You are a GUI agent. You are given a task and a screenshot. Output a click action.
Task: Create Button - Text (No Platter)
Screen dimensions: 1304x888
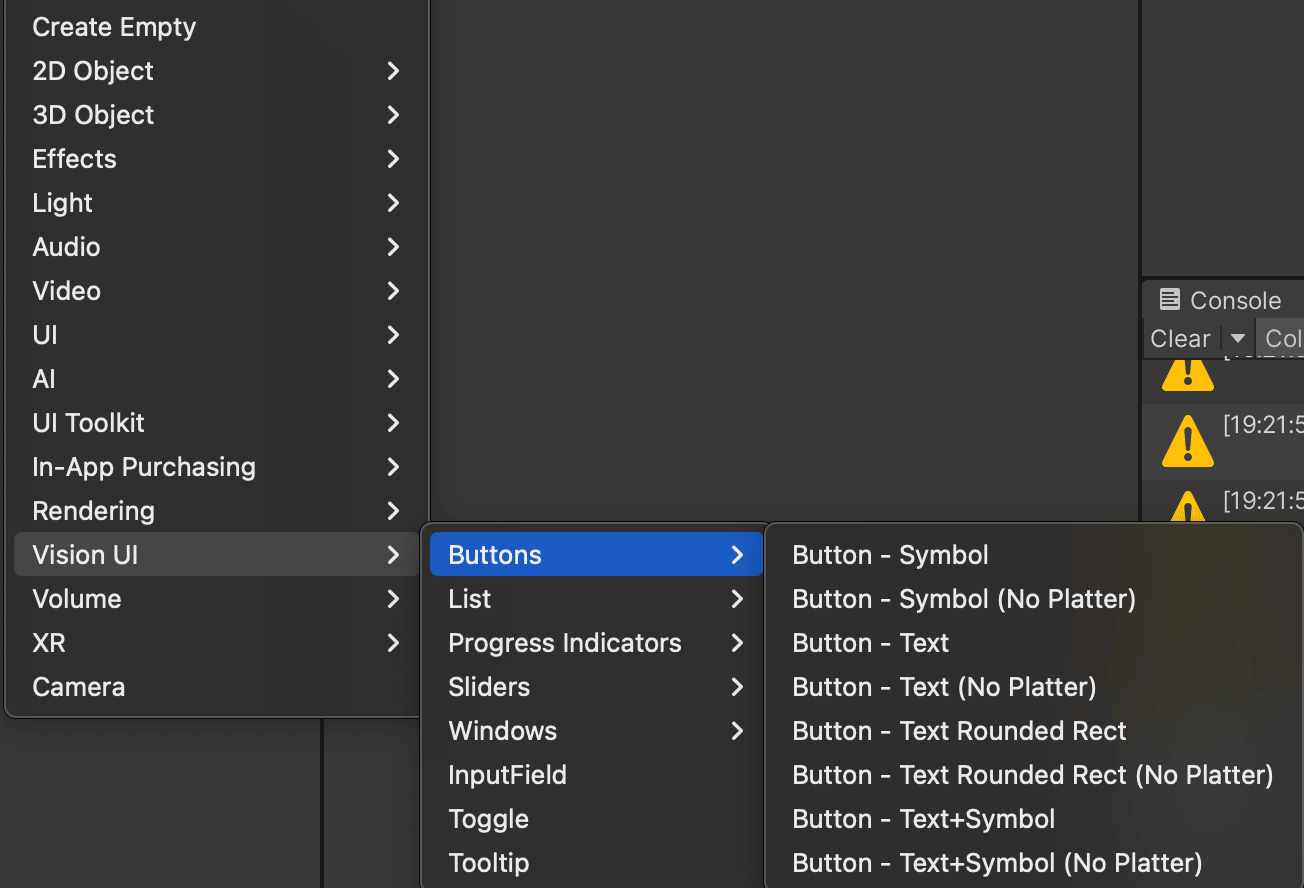(x=1036, y=687)
